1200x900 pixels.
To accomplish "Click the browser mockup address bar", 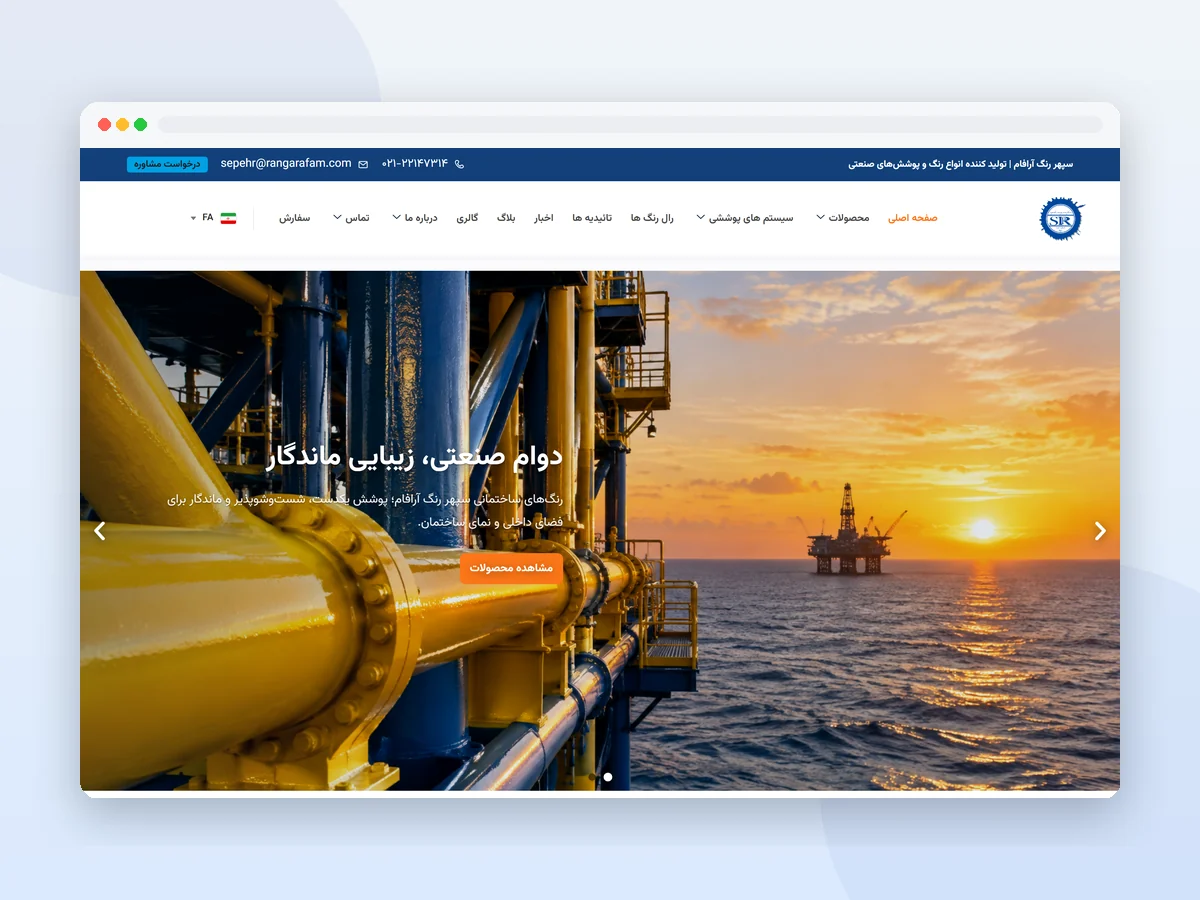I will click(x=630, y=125).
